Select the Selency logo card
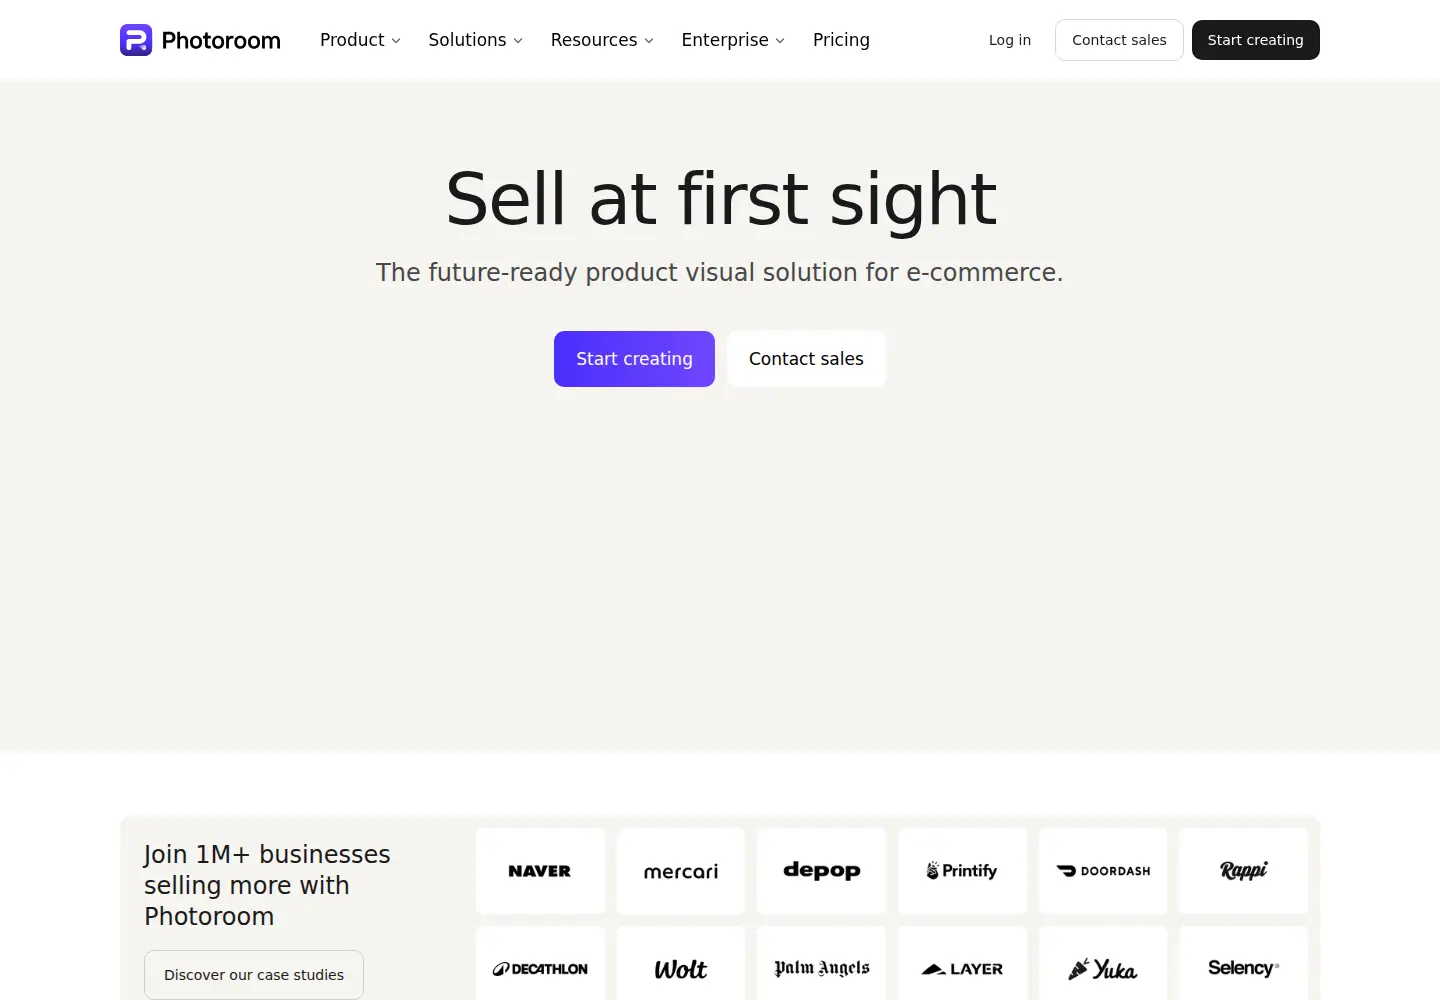This screenshot has width=1440, height=1000. tap(1244, 964)
